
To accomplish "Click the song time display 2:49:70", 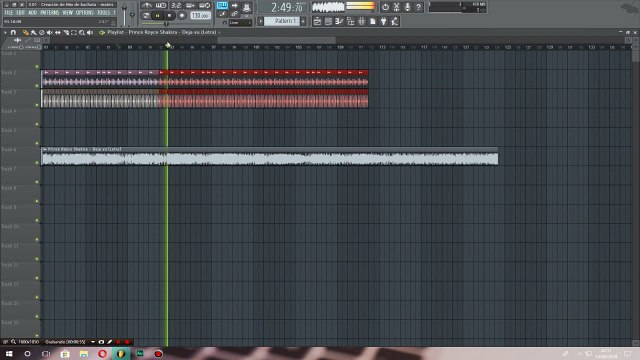I will tap(287, 7).
